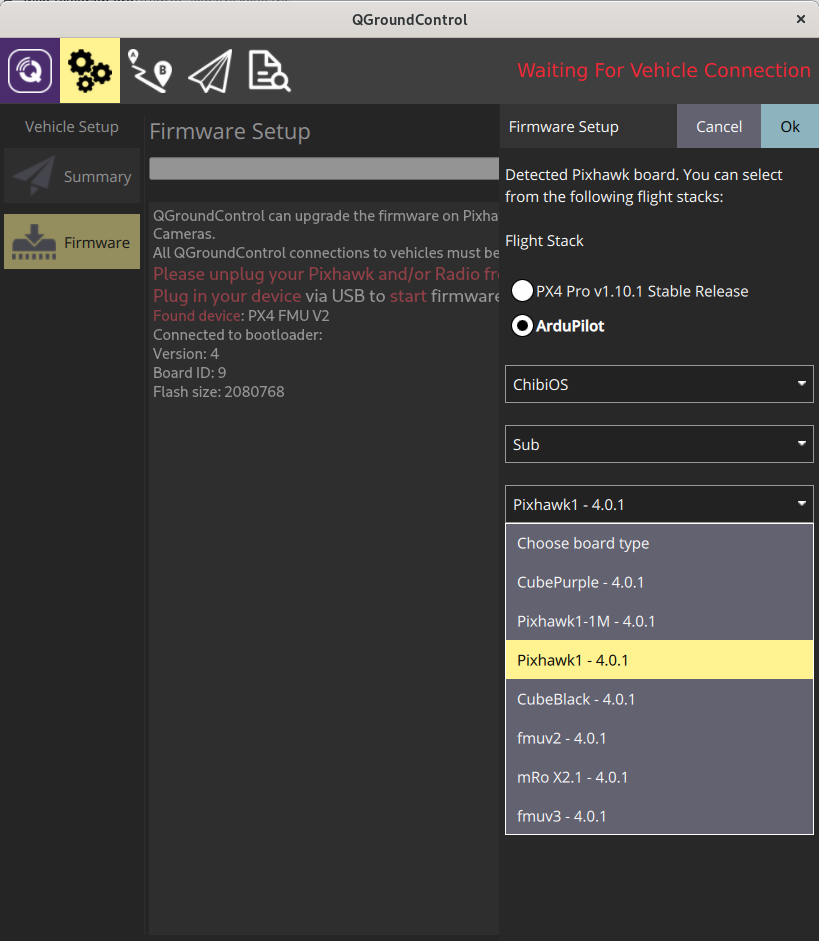The height and width of the screenshot is (941, 819).
Task: Click the 'Found device' log line
Action: pyautogui.click(x=241, y=316)
